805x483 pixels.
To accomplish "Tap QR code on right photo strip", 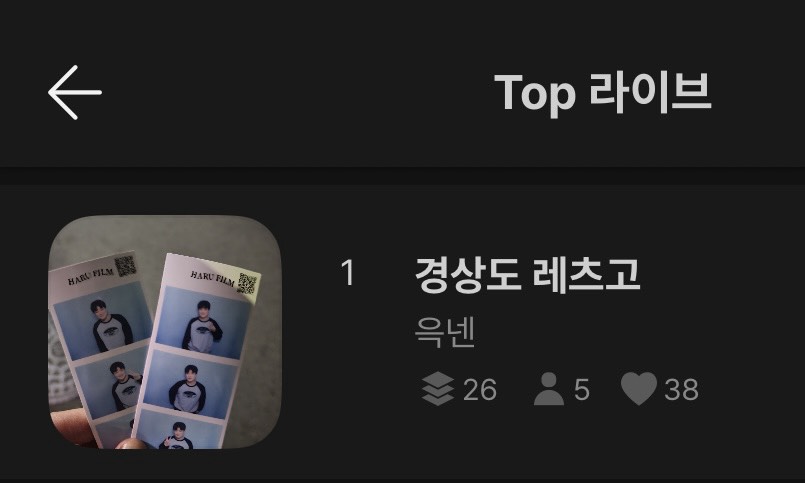I will pos(247,284).
